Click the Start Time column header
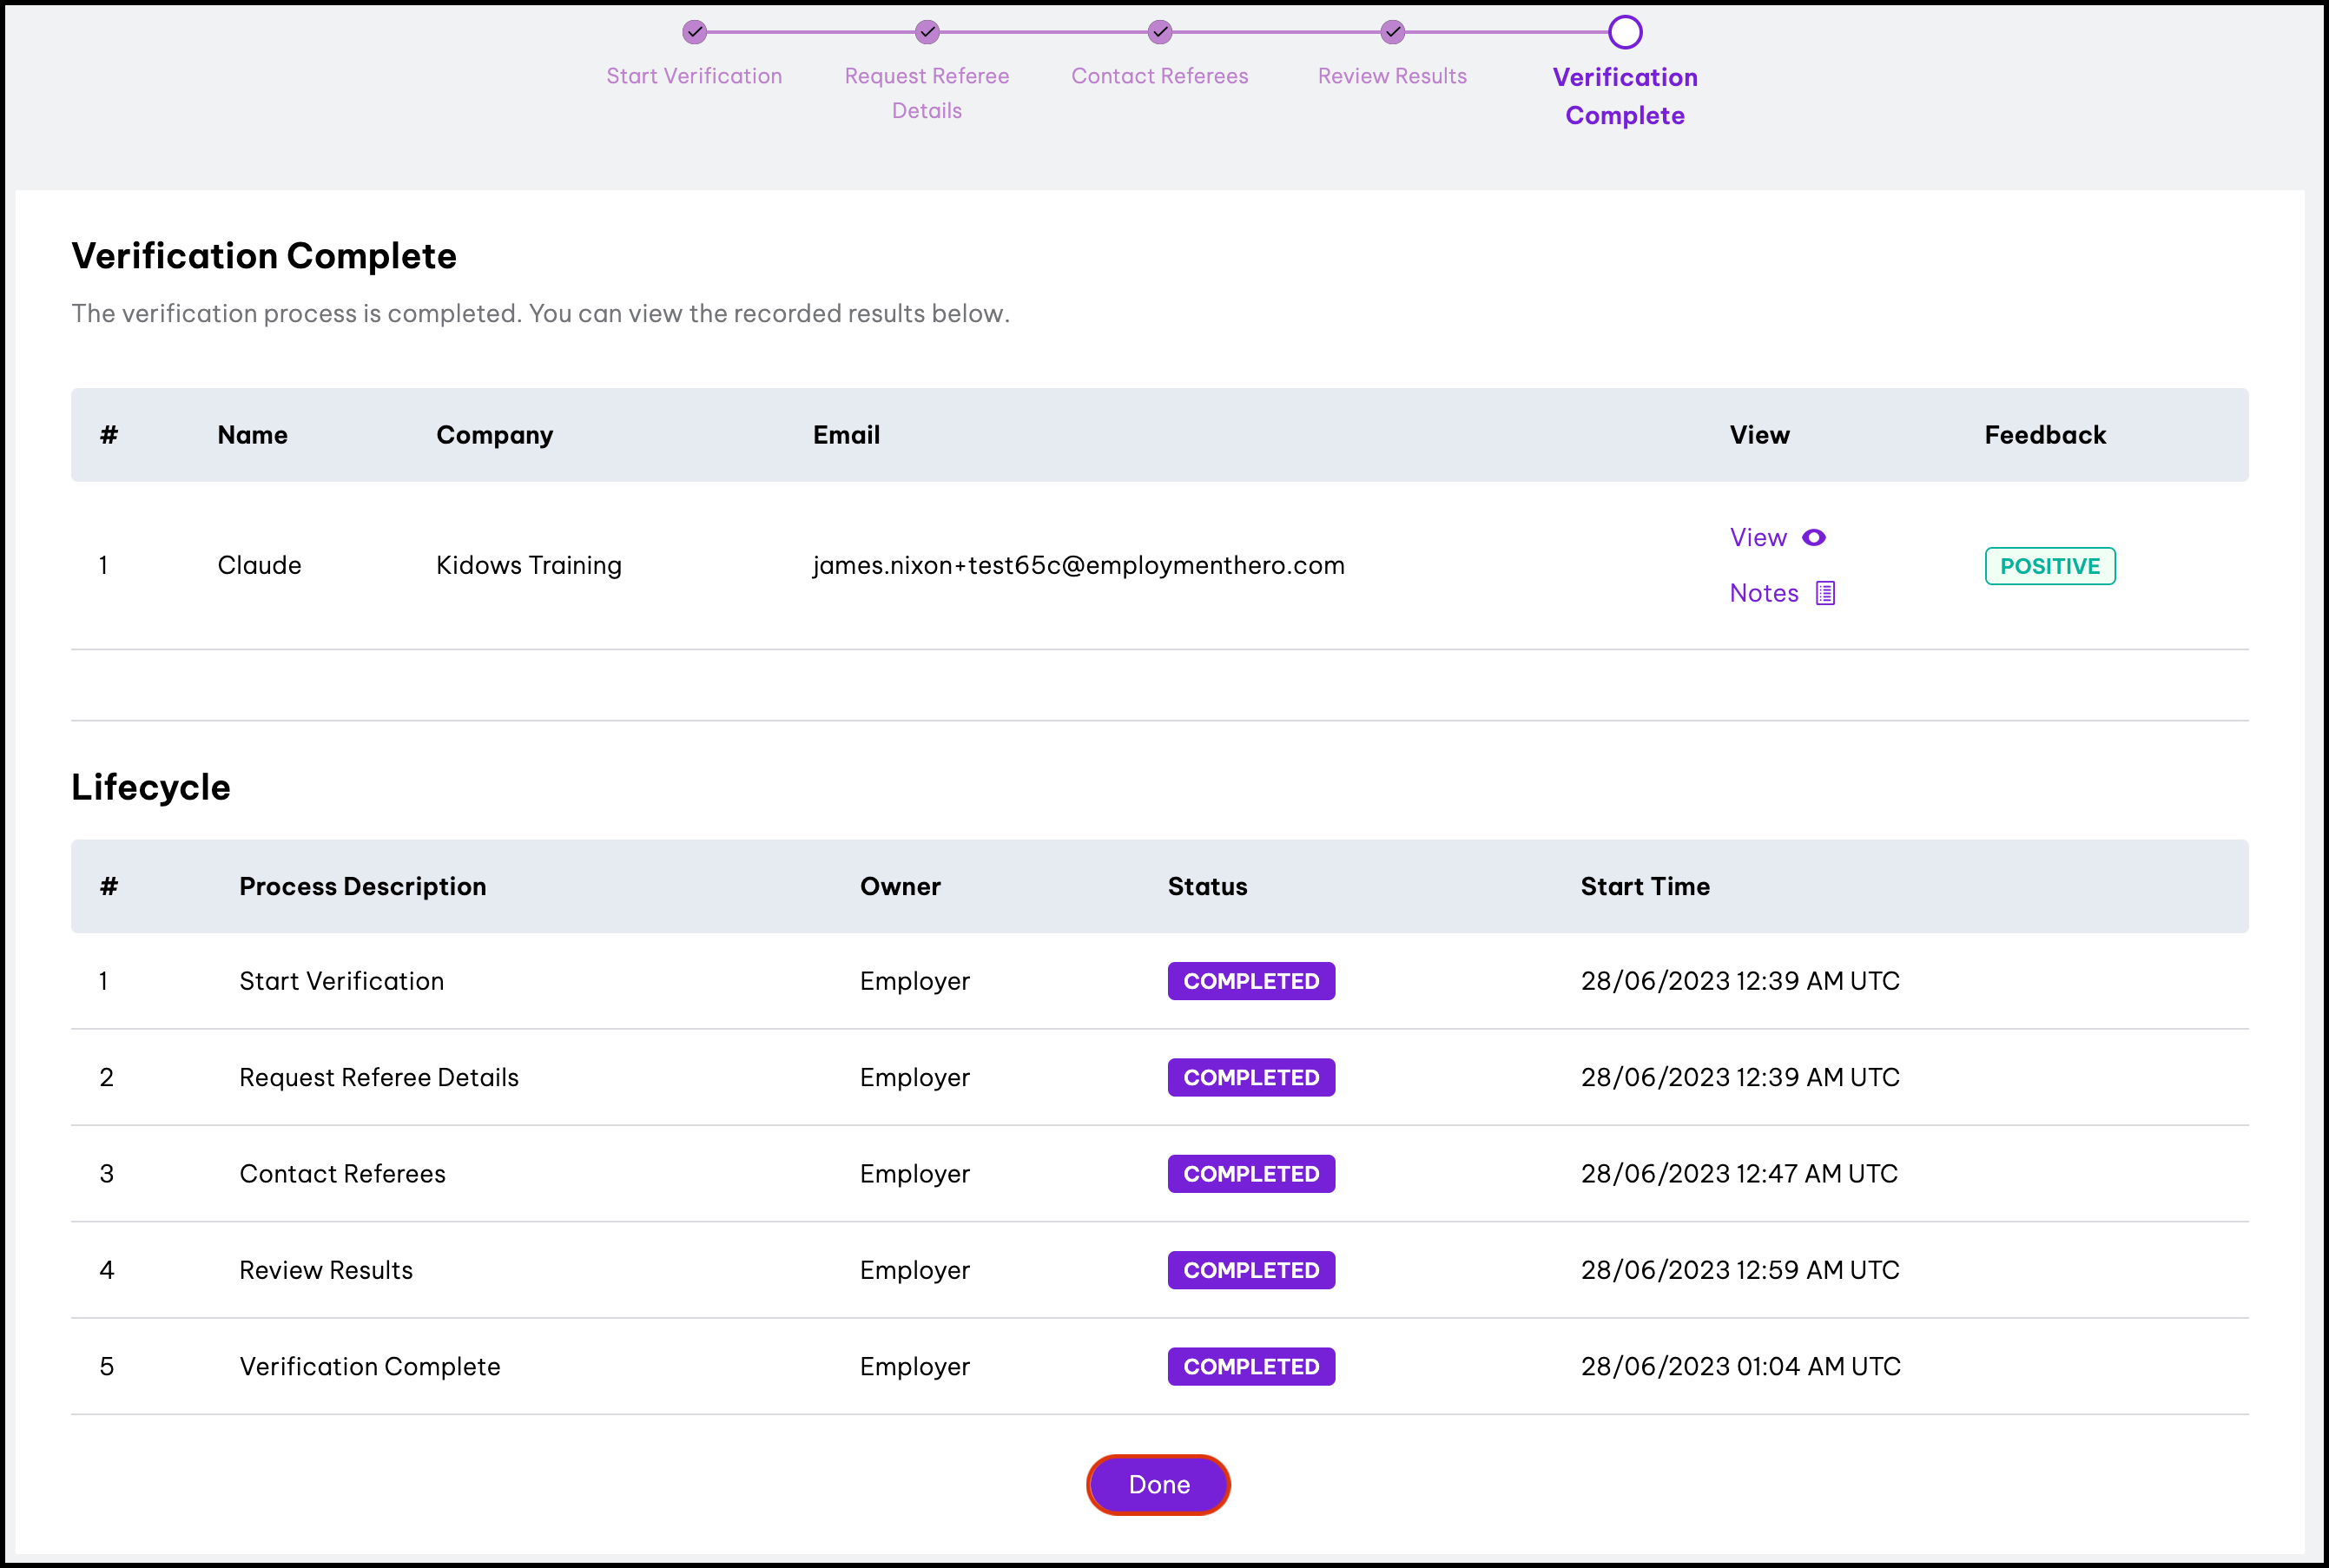 pyautogui.click(x=1645, y=887)
